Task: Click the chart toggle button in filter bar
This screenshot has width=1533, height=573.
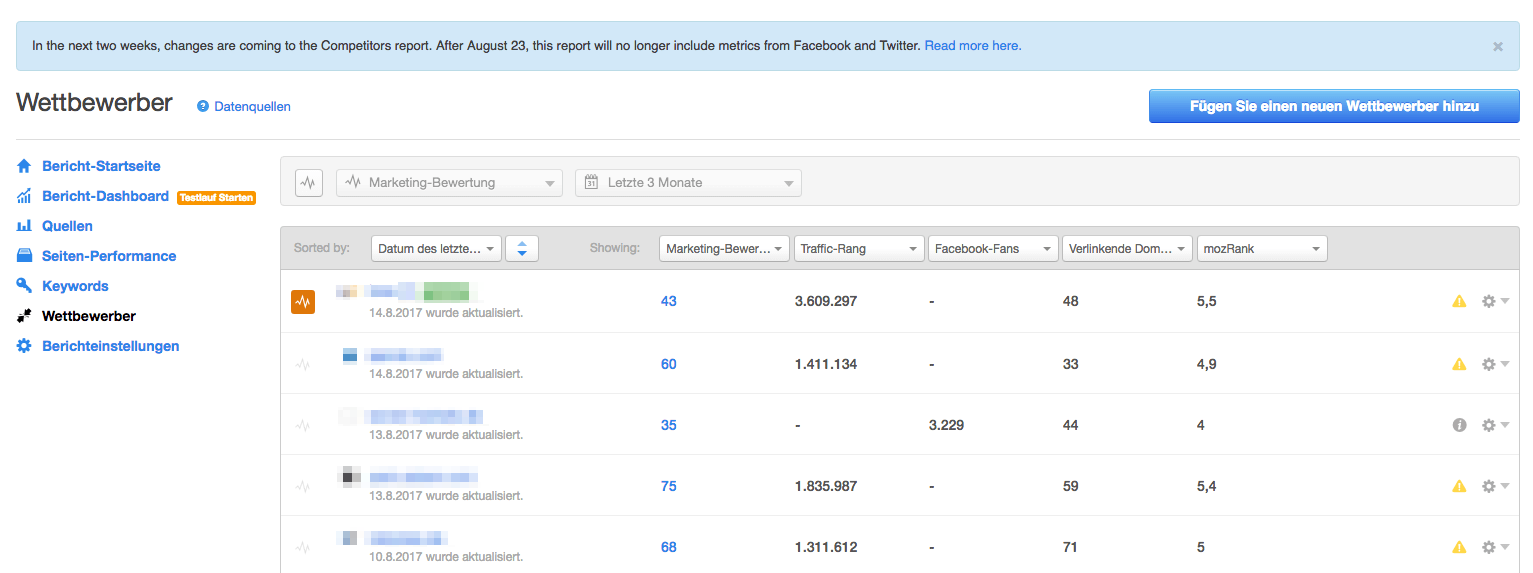Action: click(x=309, y=183)
